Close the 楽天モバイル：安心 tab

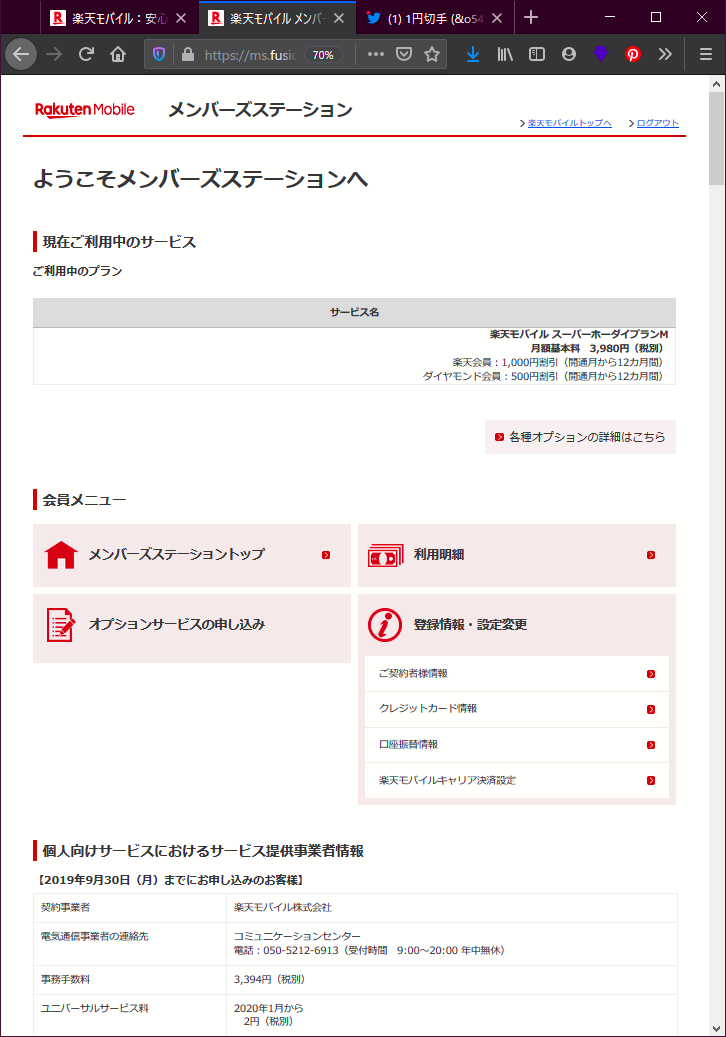181,19
